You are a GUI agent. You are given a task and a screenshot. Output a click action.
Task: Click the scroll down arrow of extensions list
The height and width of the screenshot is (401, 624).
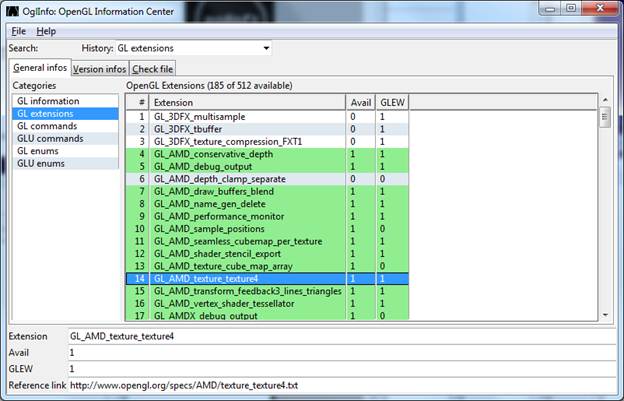pyautogui.click(x=604, y=314)
